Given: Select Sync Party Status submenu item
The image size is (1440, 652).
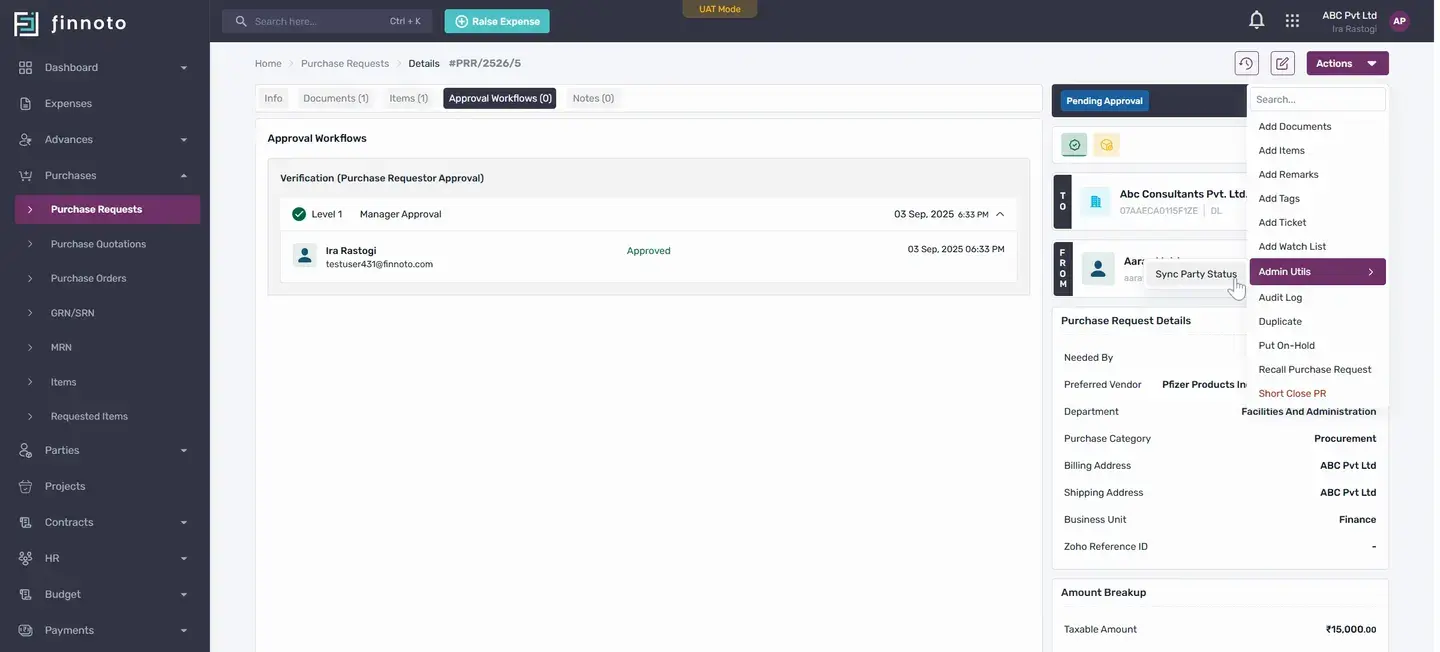Looking at the screenshot, I should 1196,274.
